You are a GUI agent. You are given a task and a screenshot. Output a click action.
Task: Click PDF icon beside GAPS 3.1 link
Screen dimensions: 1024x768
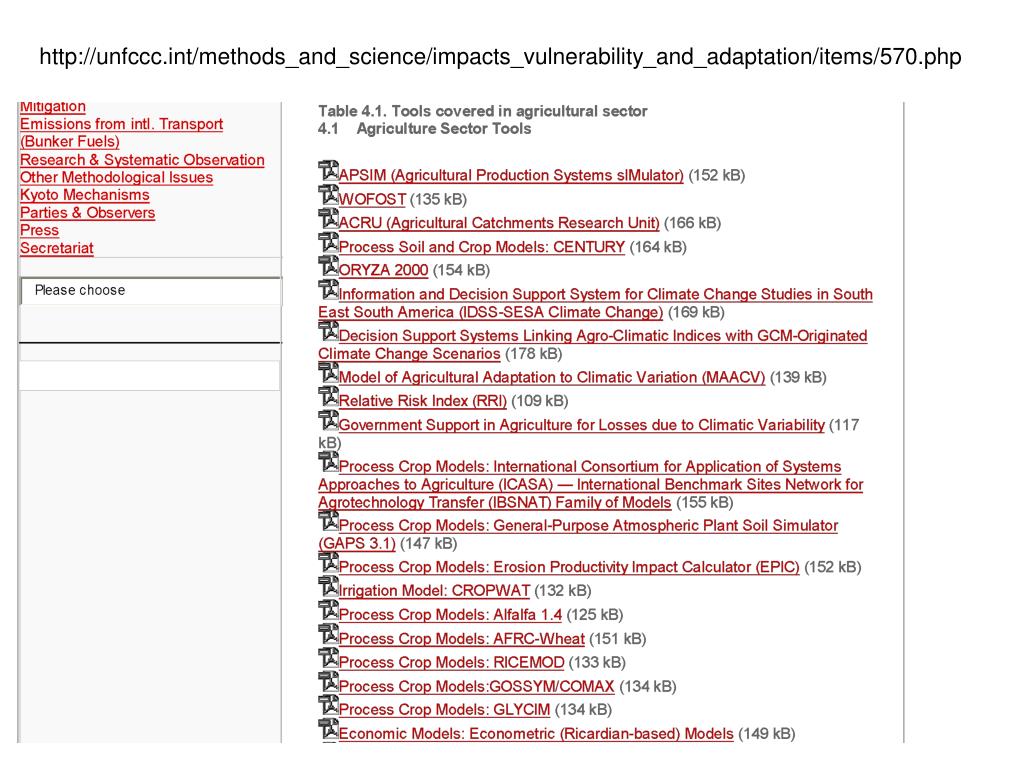click(x=328, y=521)
